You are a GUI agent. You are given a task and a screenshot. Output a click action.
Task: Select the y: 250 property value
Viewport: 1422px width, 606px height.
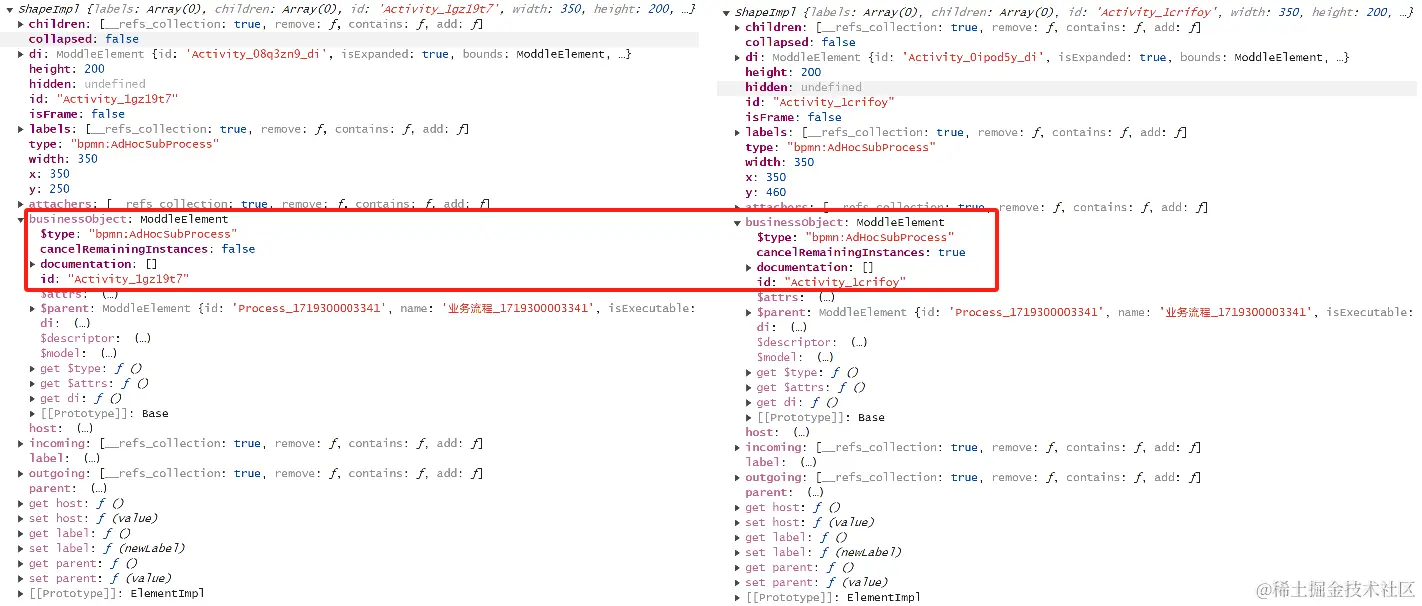tap(59, 189)
